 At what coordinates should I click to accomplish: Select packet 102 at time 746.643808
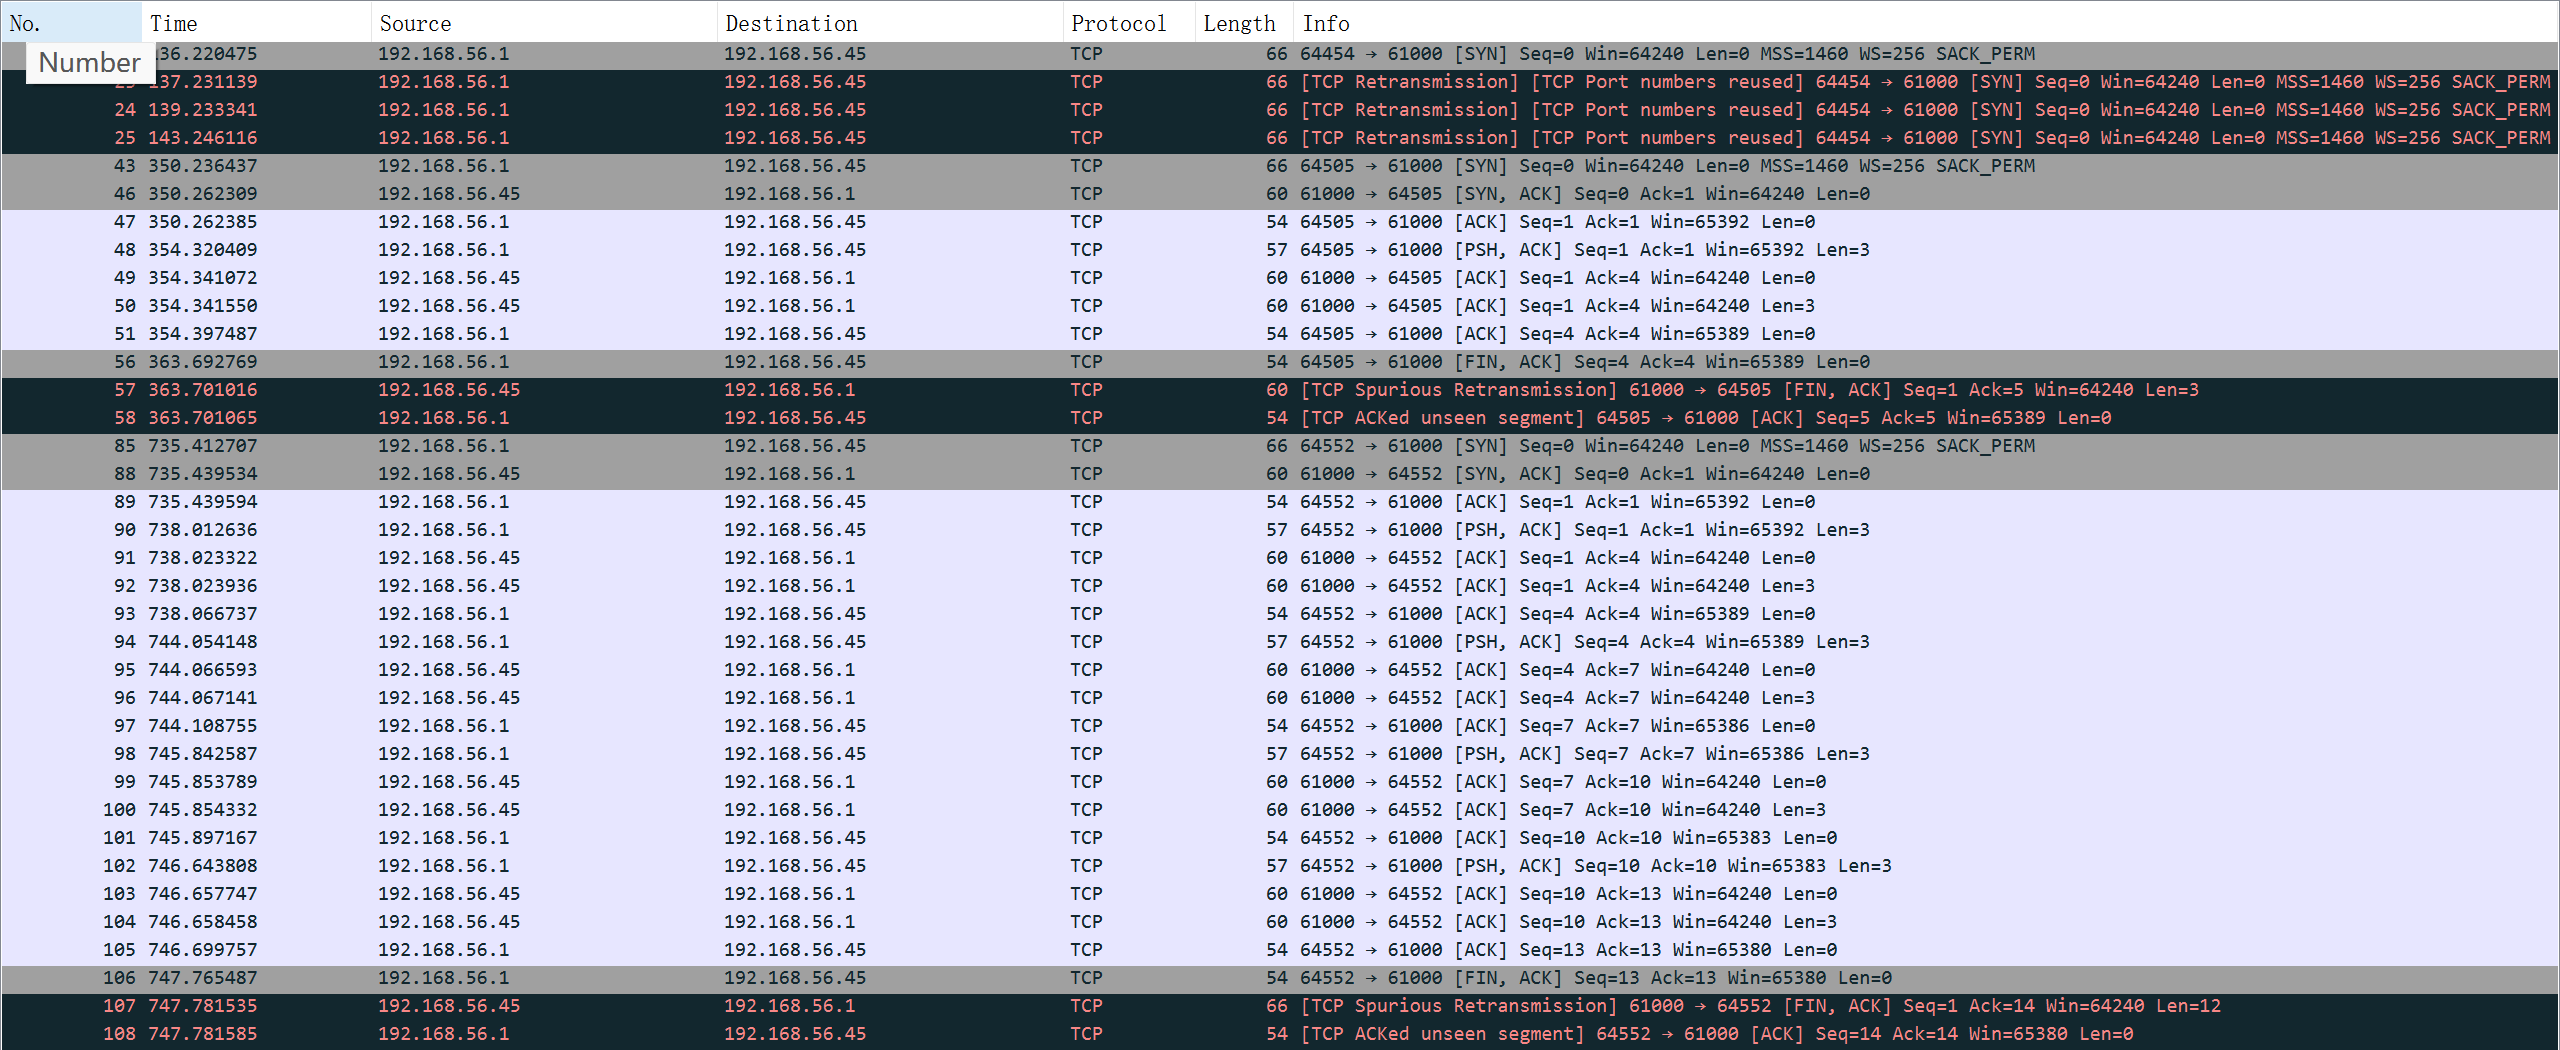pos(1280,866)
